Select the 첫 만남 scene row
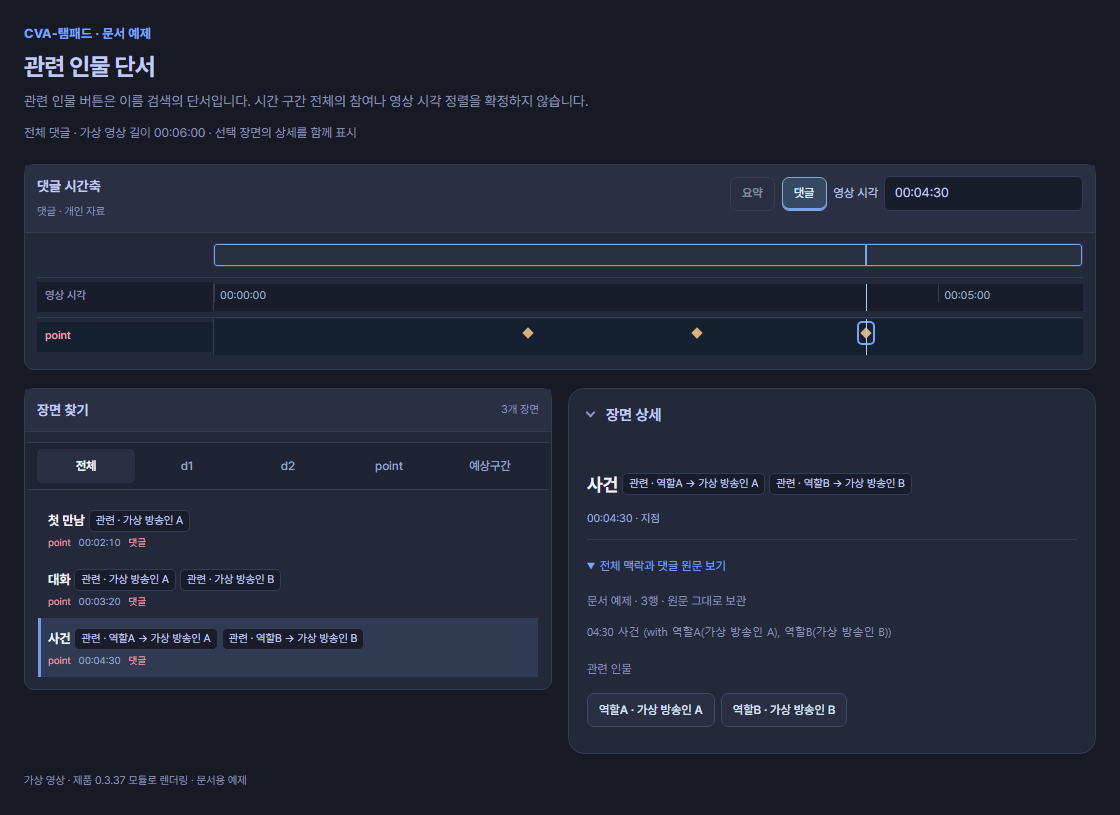Image resolution: width=1120 pixels, height=815 pixels. 289,530
